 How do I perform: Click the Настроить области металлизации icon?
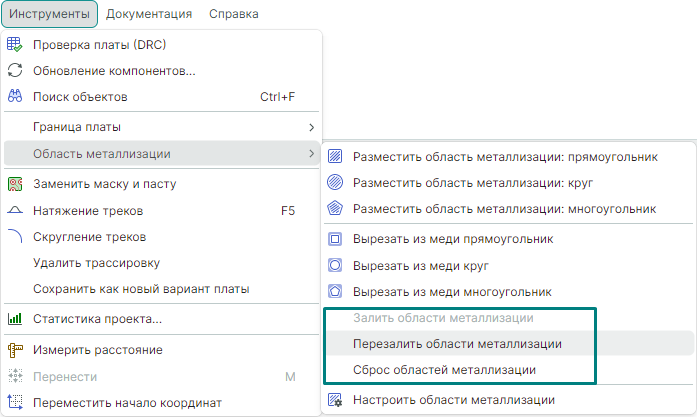[x=335, y=400]
